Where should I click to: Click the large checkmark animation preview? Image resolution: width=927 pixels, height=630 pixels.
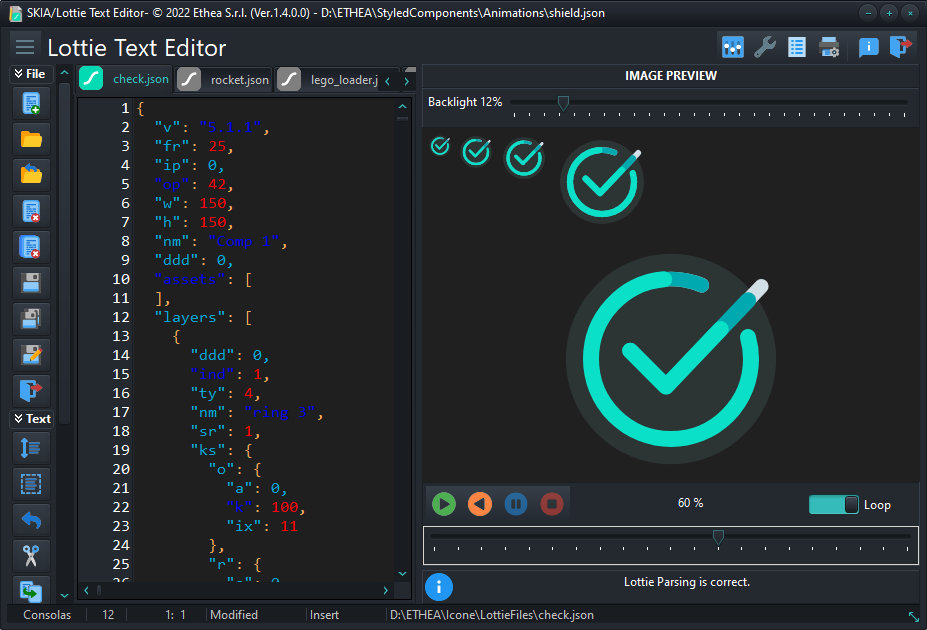point(670,359)
